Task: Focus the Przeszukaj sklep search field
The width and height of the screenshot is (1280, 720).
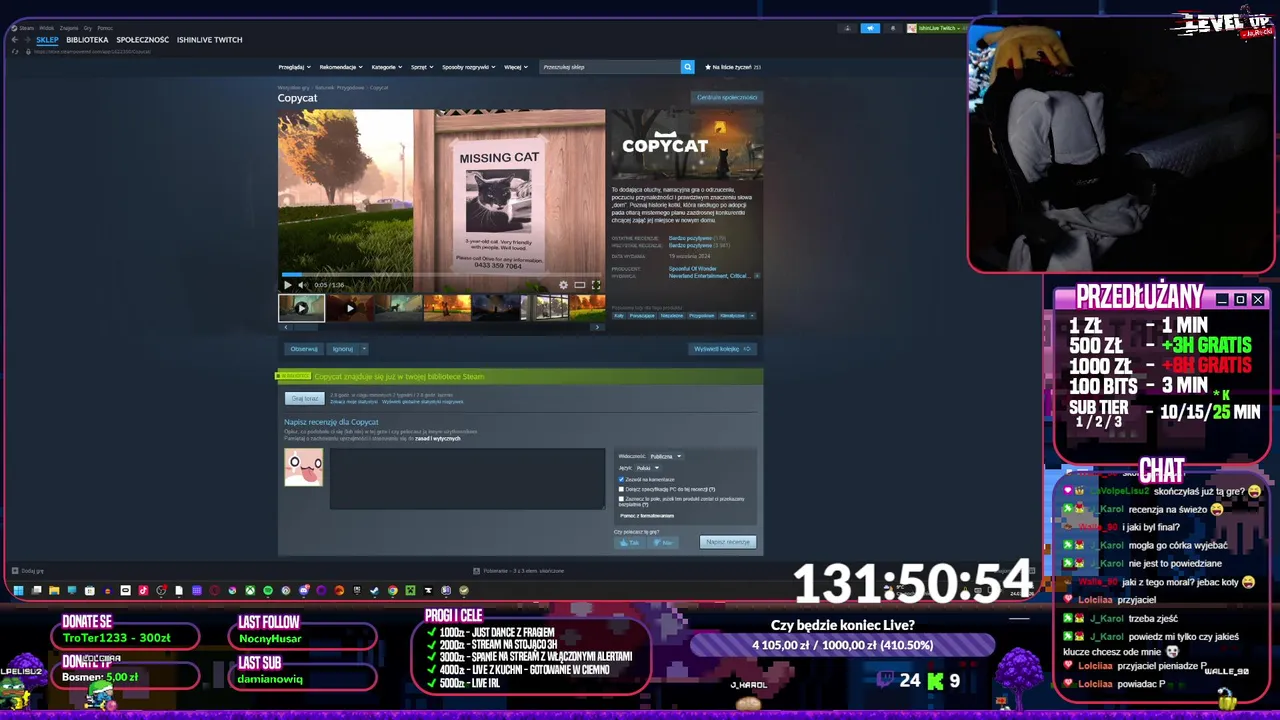Action: tap(609, 67)
